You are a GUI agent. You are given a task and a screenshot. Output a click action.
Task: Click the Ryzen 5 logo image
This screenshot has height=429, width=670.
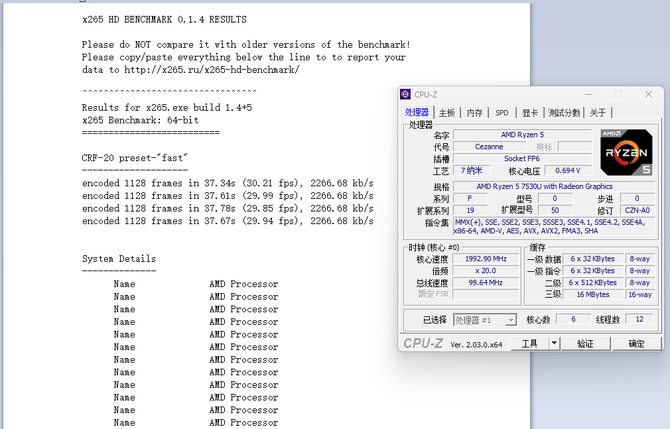click(626, 153)
